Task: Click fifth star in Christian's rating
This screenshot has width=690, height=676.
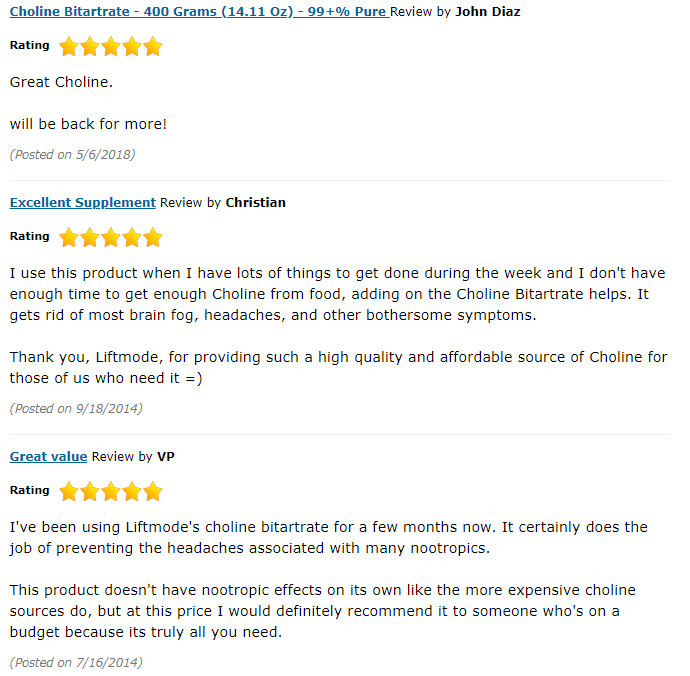Action: point(153,237)
